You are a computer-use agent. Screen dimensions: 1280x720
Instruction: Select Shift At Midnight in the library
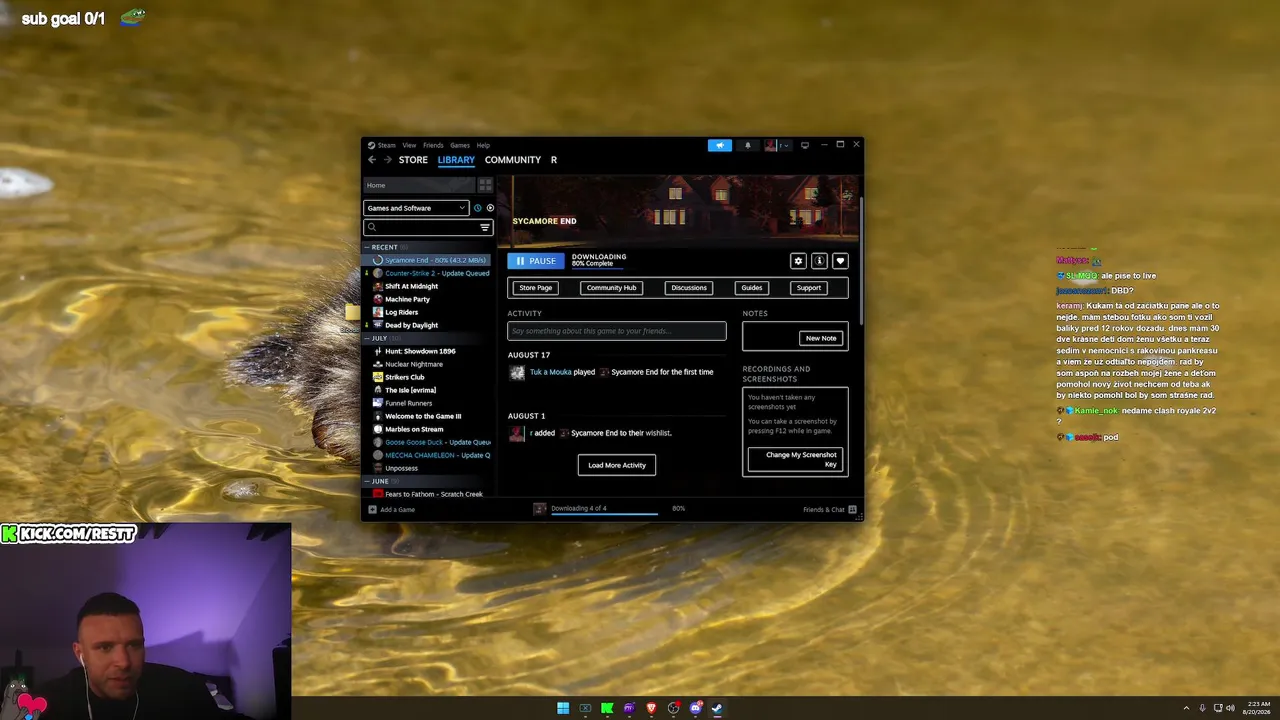[428, 286]
